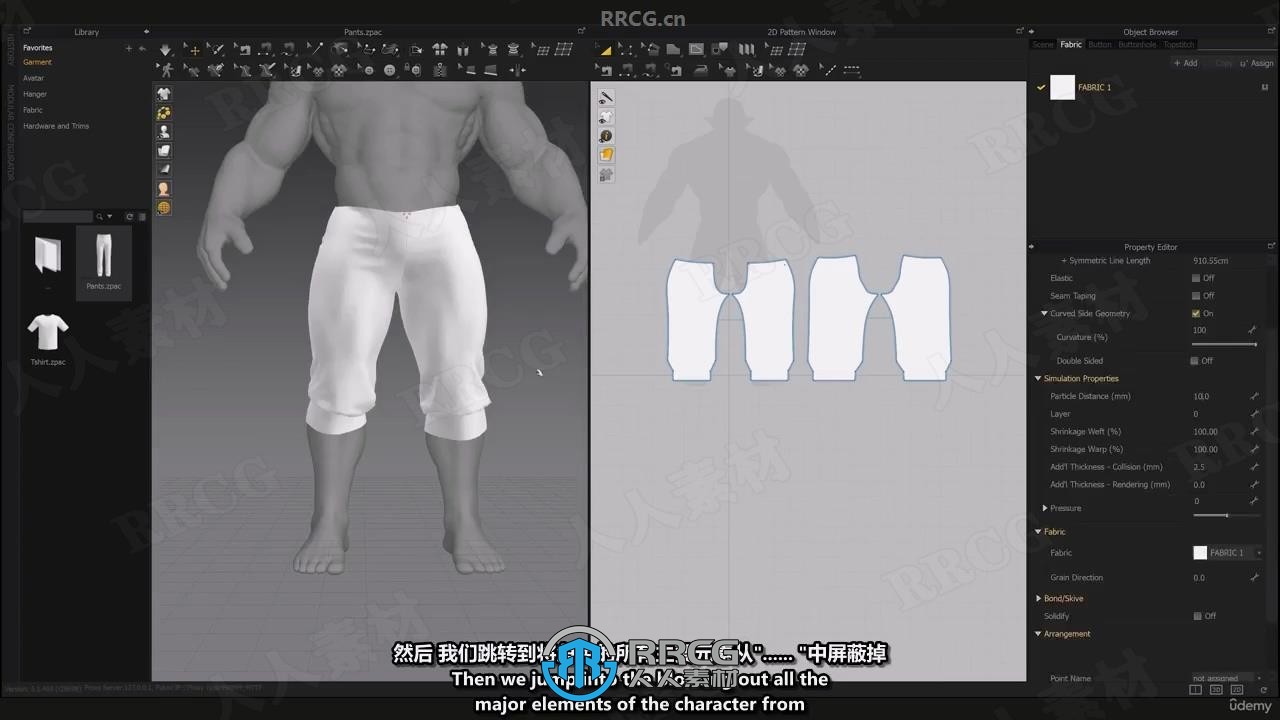The width and height of the screenshot is (1280, 720).
Task: Open the globe icon in 3D view sidebar
Action: point(164,208)
